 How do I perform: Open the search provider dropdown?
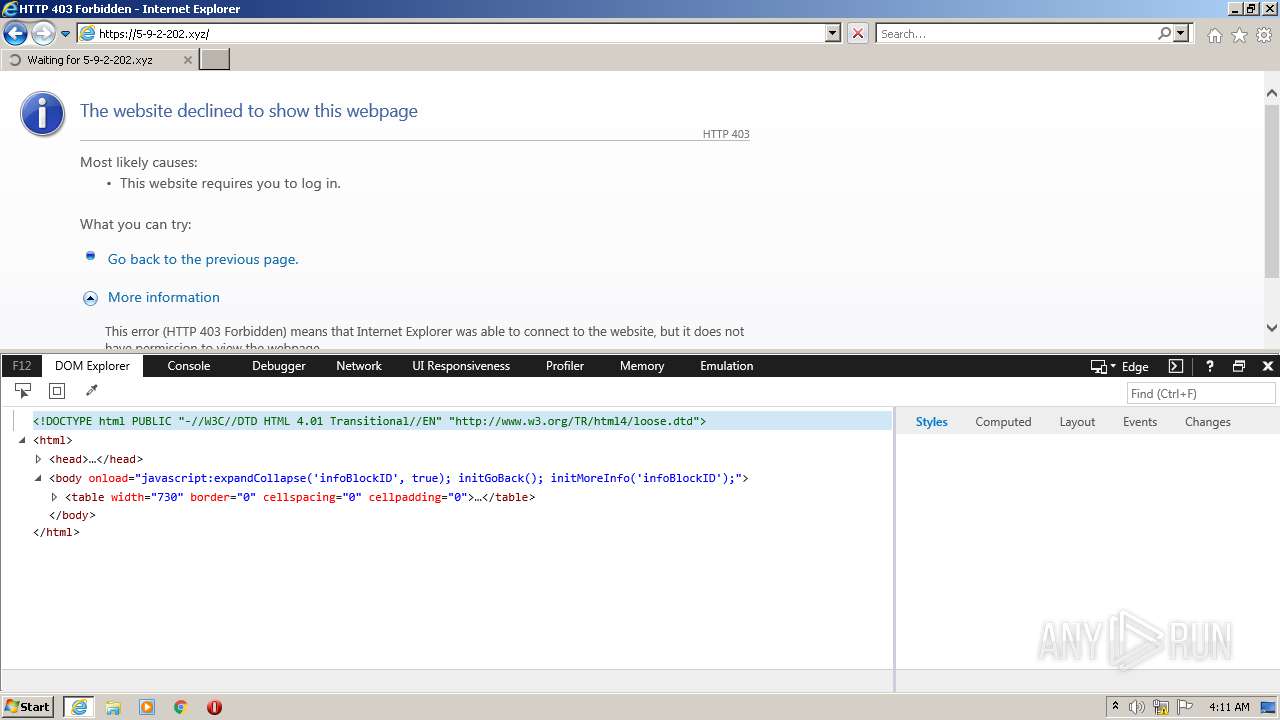(x=1181, y=33)
